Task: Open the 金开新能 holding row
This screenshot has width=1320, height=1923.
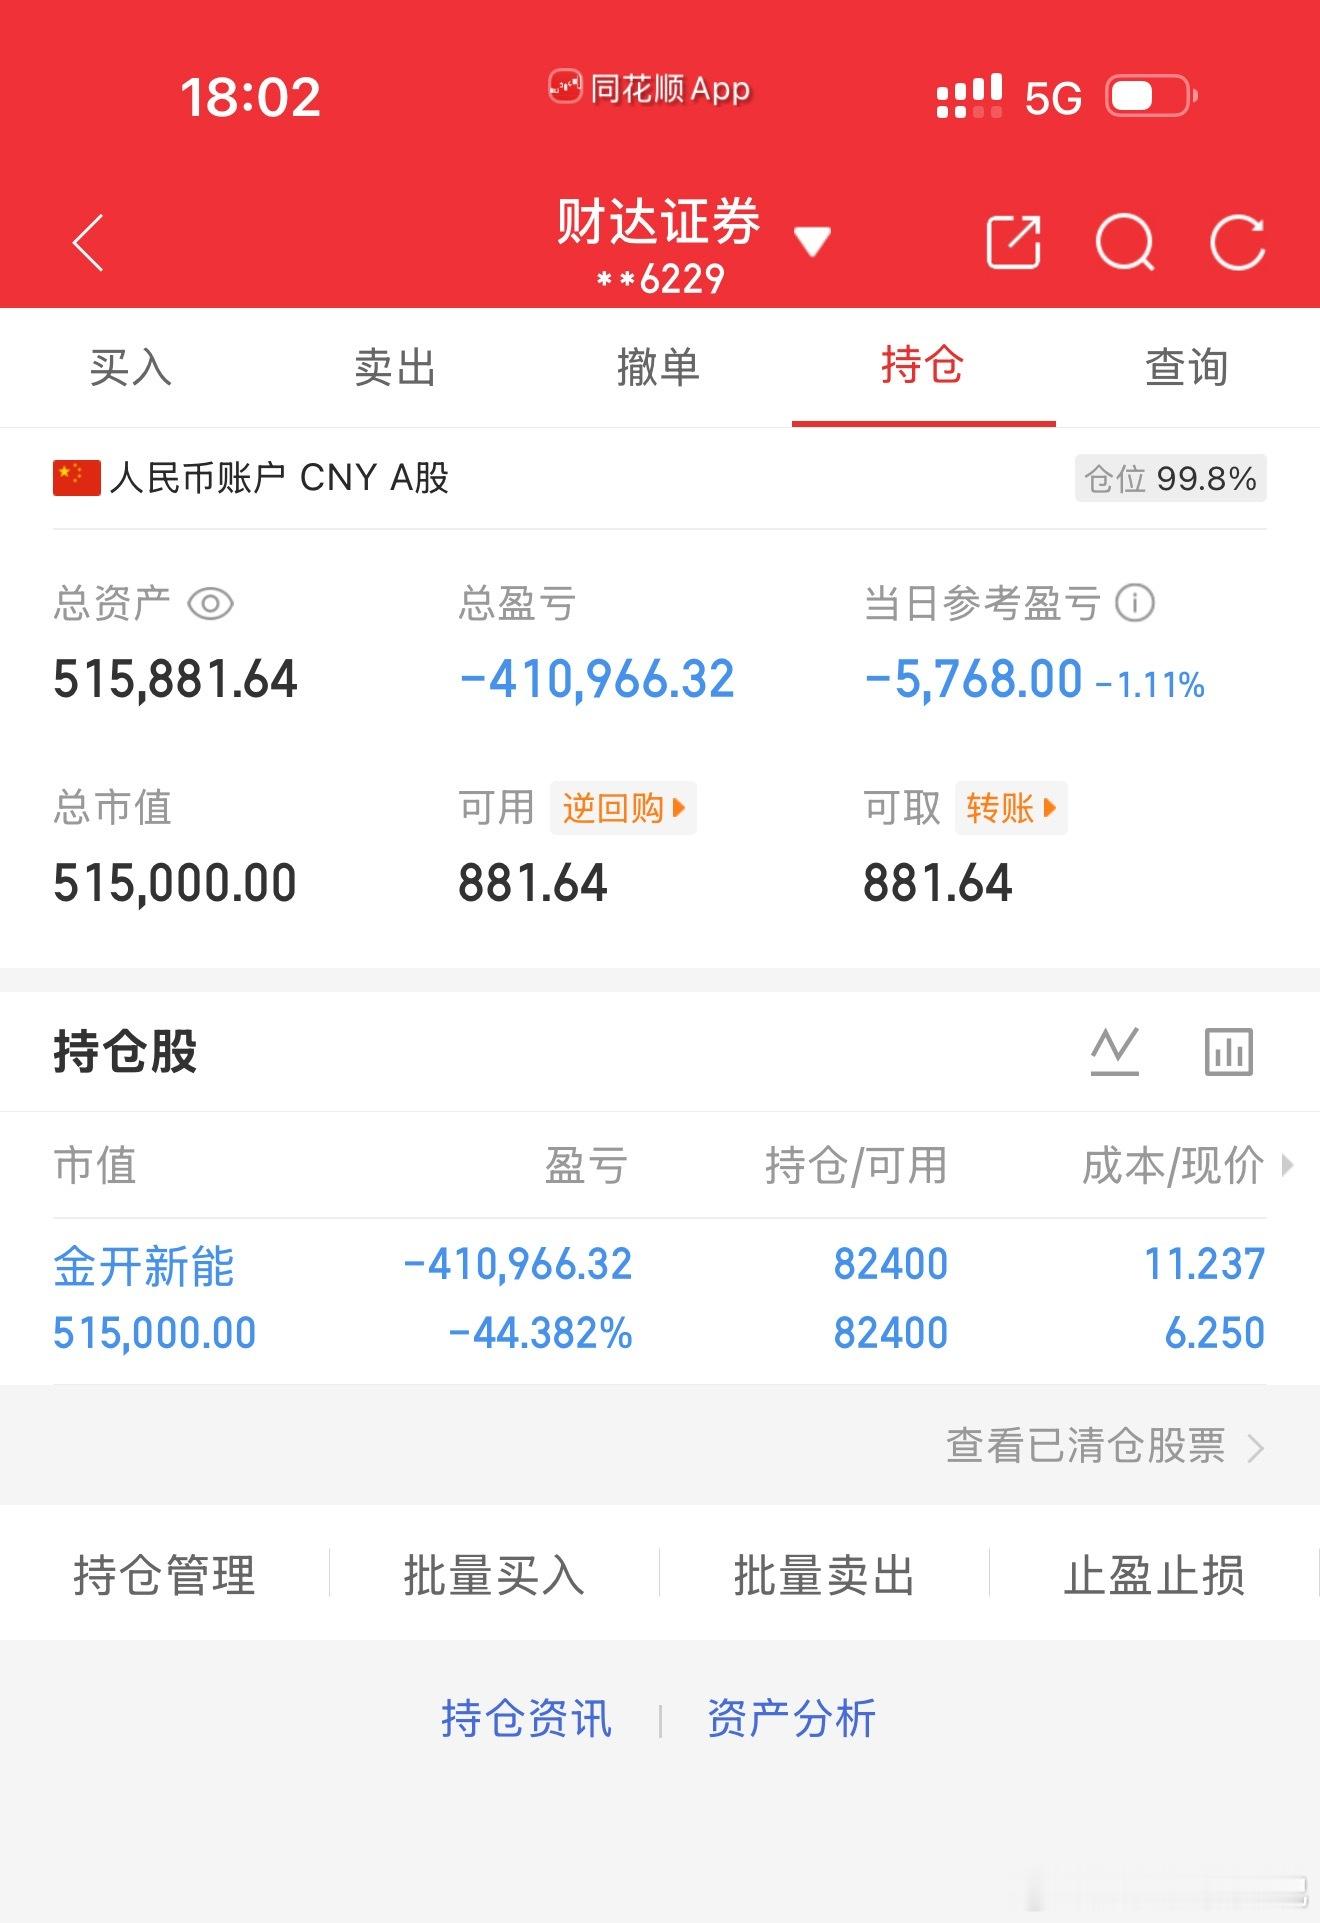Action: pos(660,1300)
